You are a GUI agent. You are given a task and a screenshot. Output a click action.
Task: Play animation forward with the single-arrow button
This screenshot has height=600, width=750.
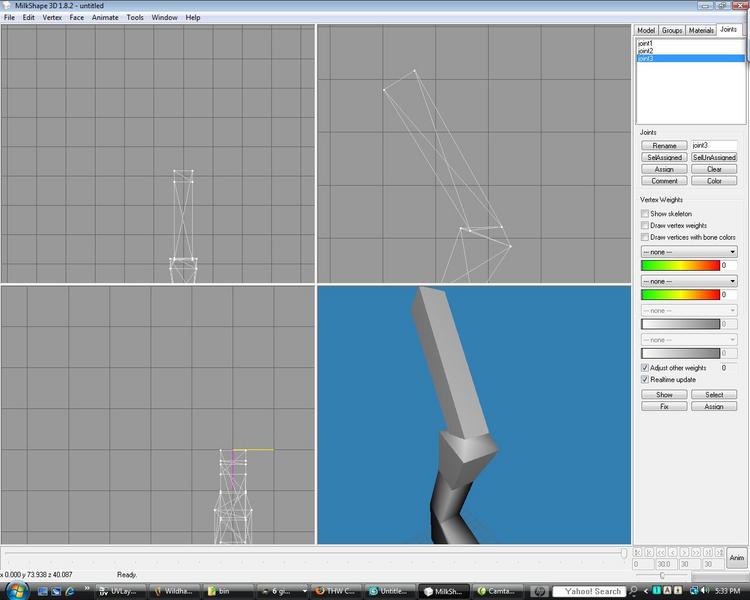click(x=684, y=552)
